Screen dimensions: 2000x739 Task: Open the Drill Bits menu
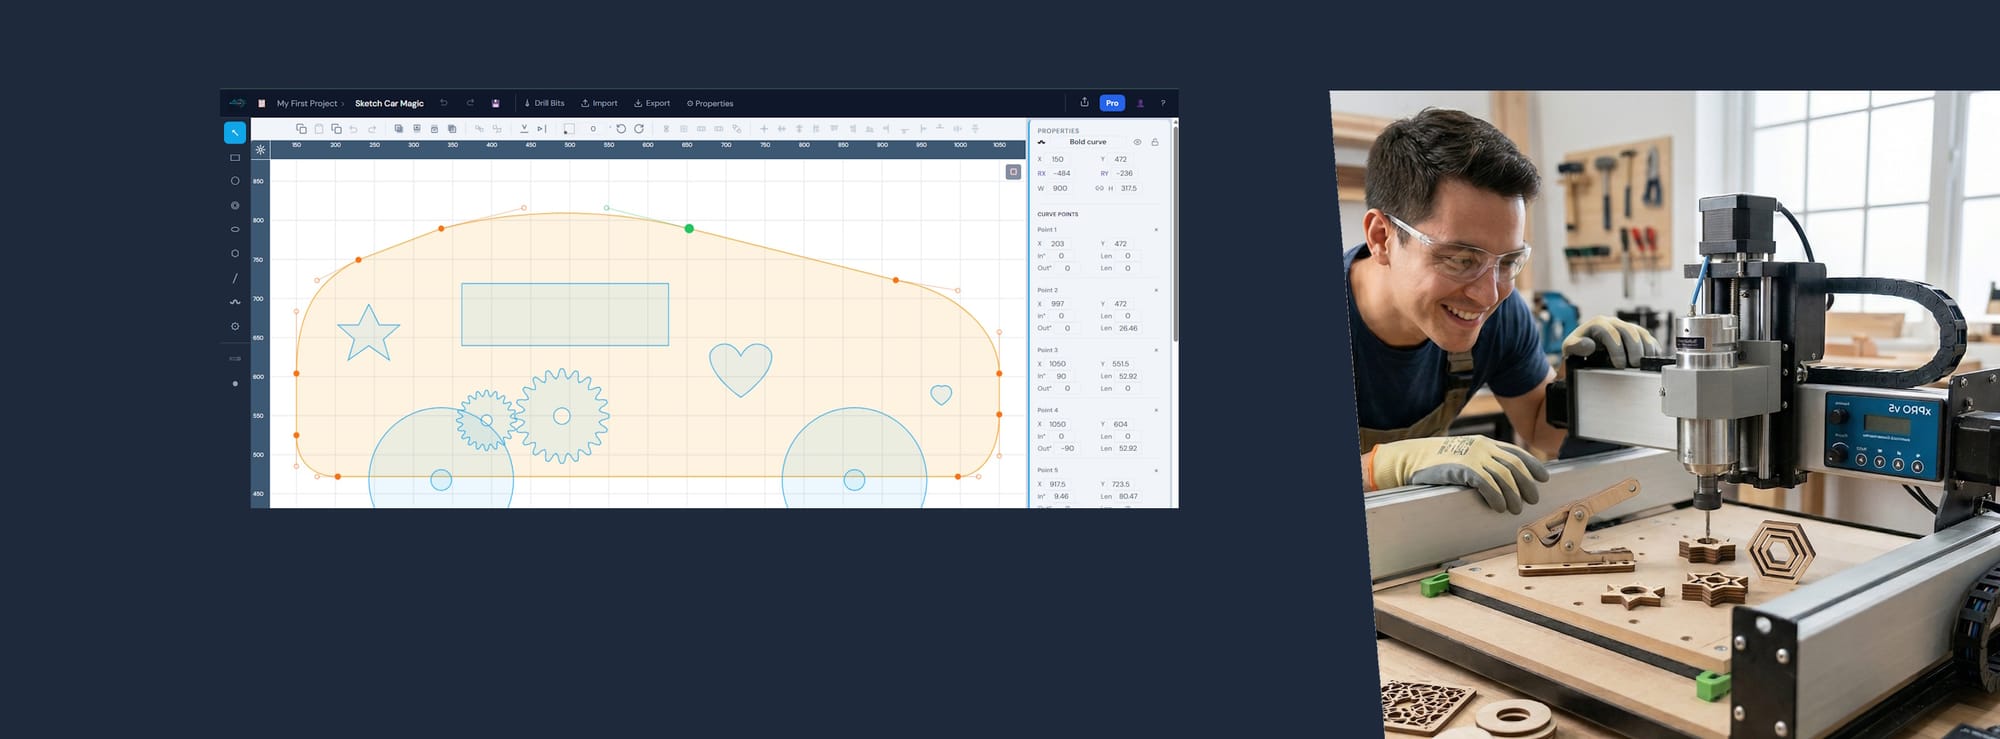544,103
